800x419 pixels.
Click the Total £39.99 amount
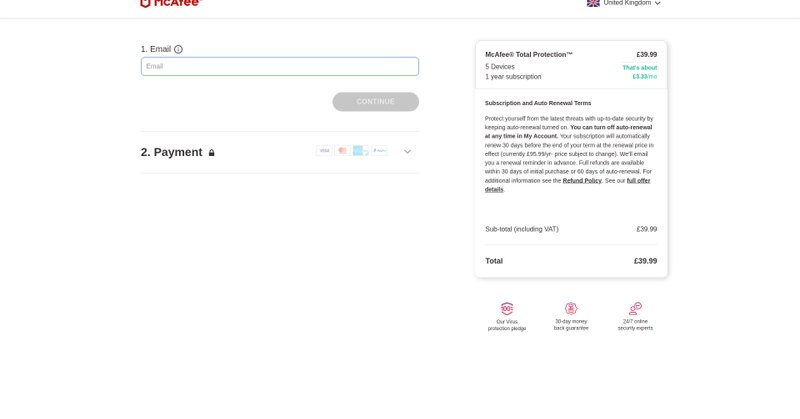tap(645, 261)
